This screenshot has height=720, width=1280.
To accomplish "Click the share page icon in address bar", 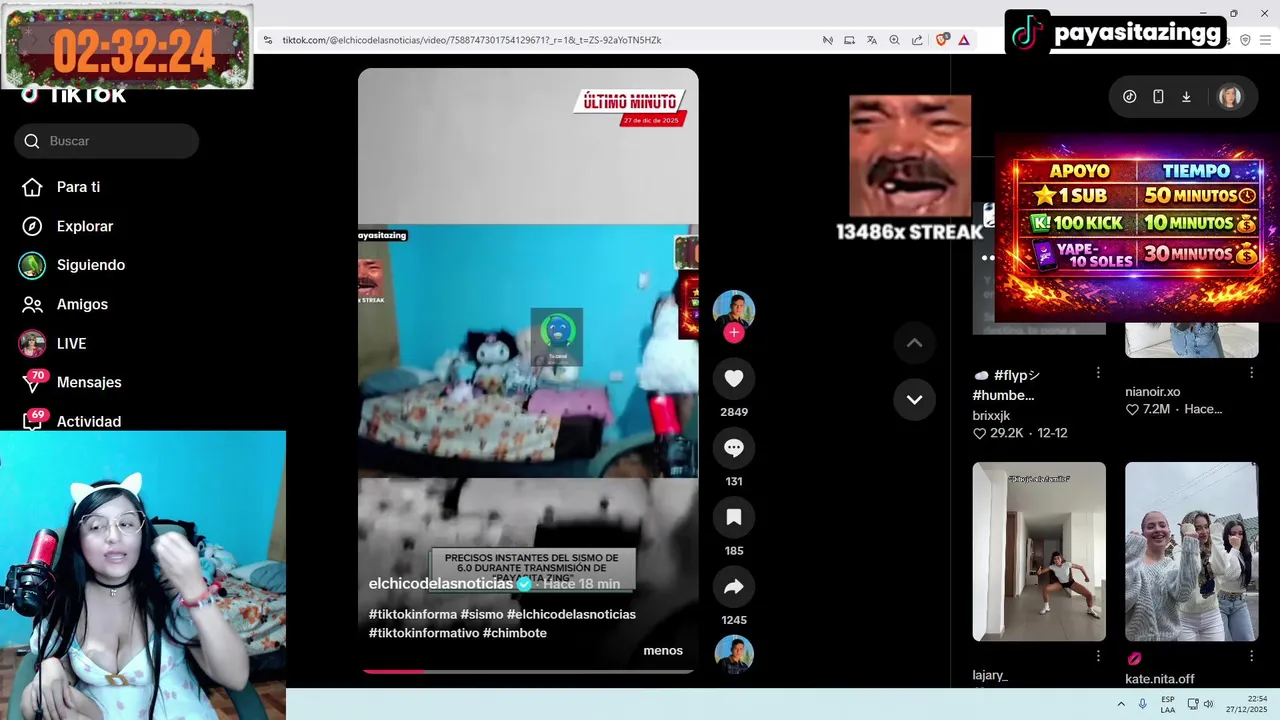I will [917, 40].
